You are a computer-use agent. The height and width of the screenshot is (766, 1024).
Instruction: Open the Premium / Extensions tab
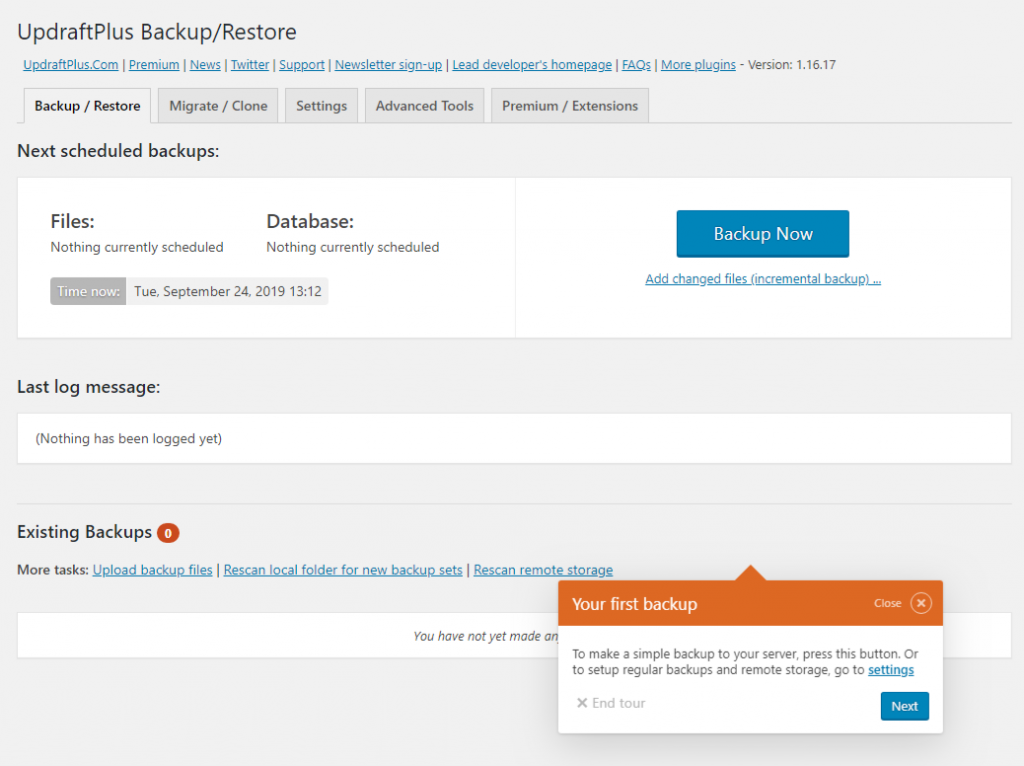point(569,106)
